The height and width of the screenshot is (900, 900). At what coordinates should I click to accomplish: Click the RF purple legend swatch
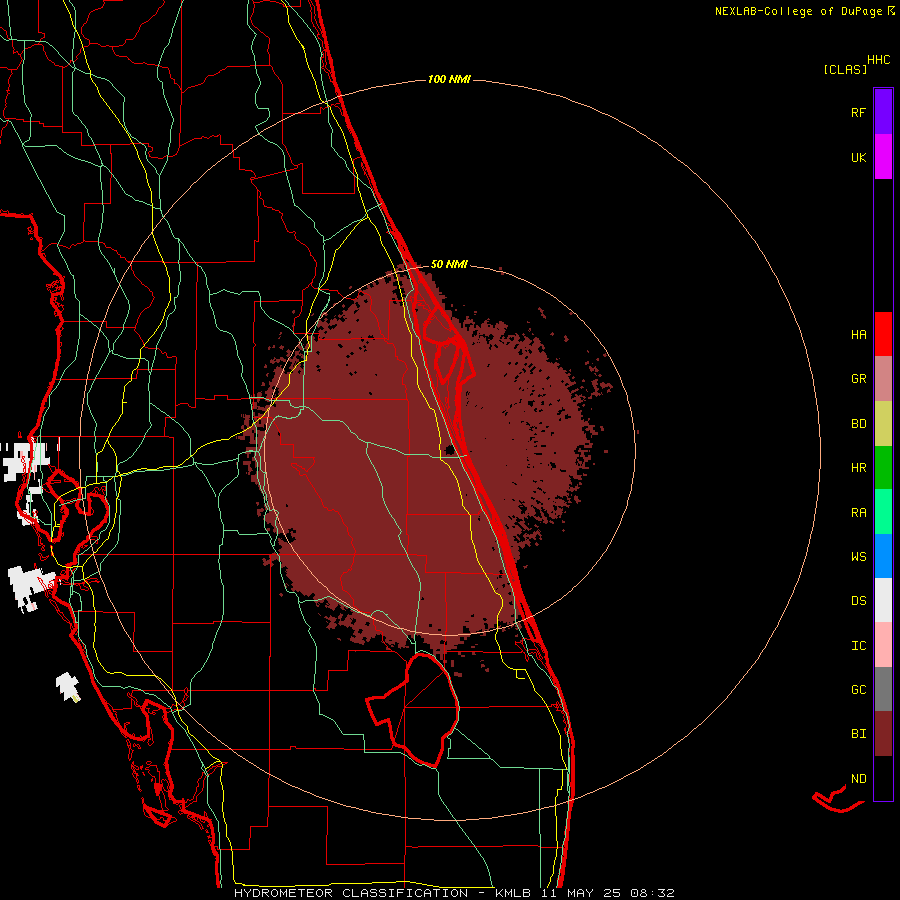pos(883,112)
